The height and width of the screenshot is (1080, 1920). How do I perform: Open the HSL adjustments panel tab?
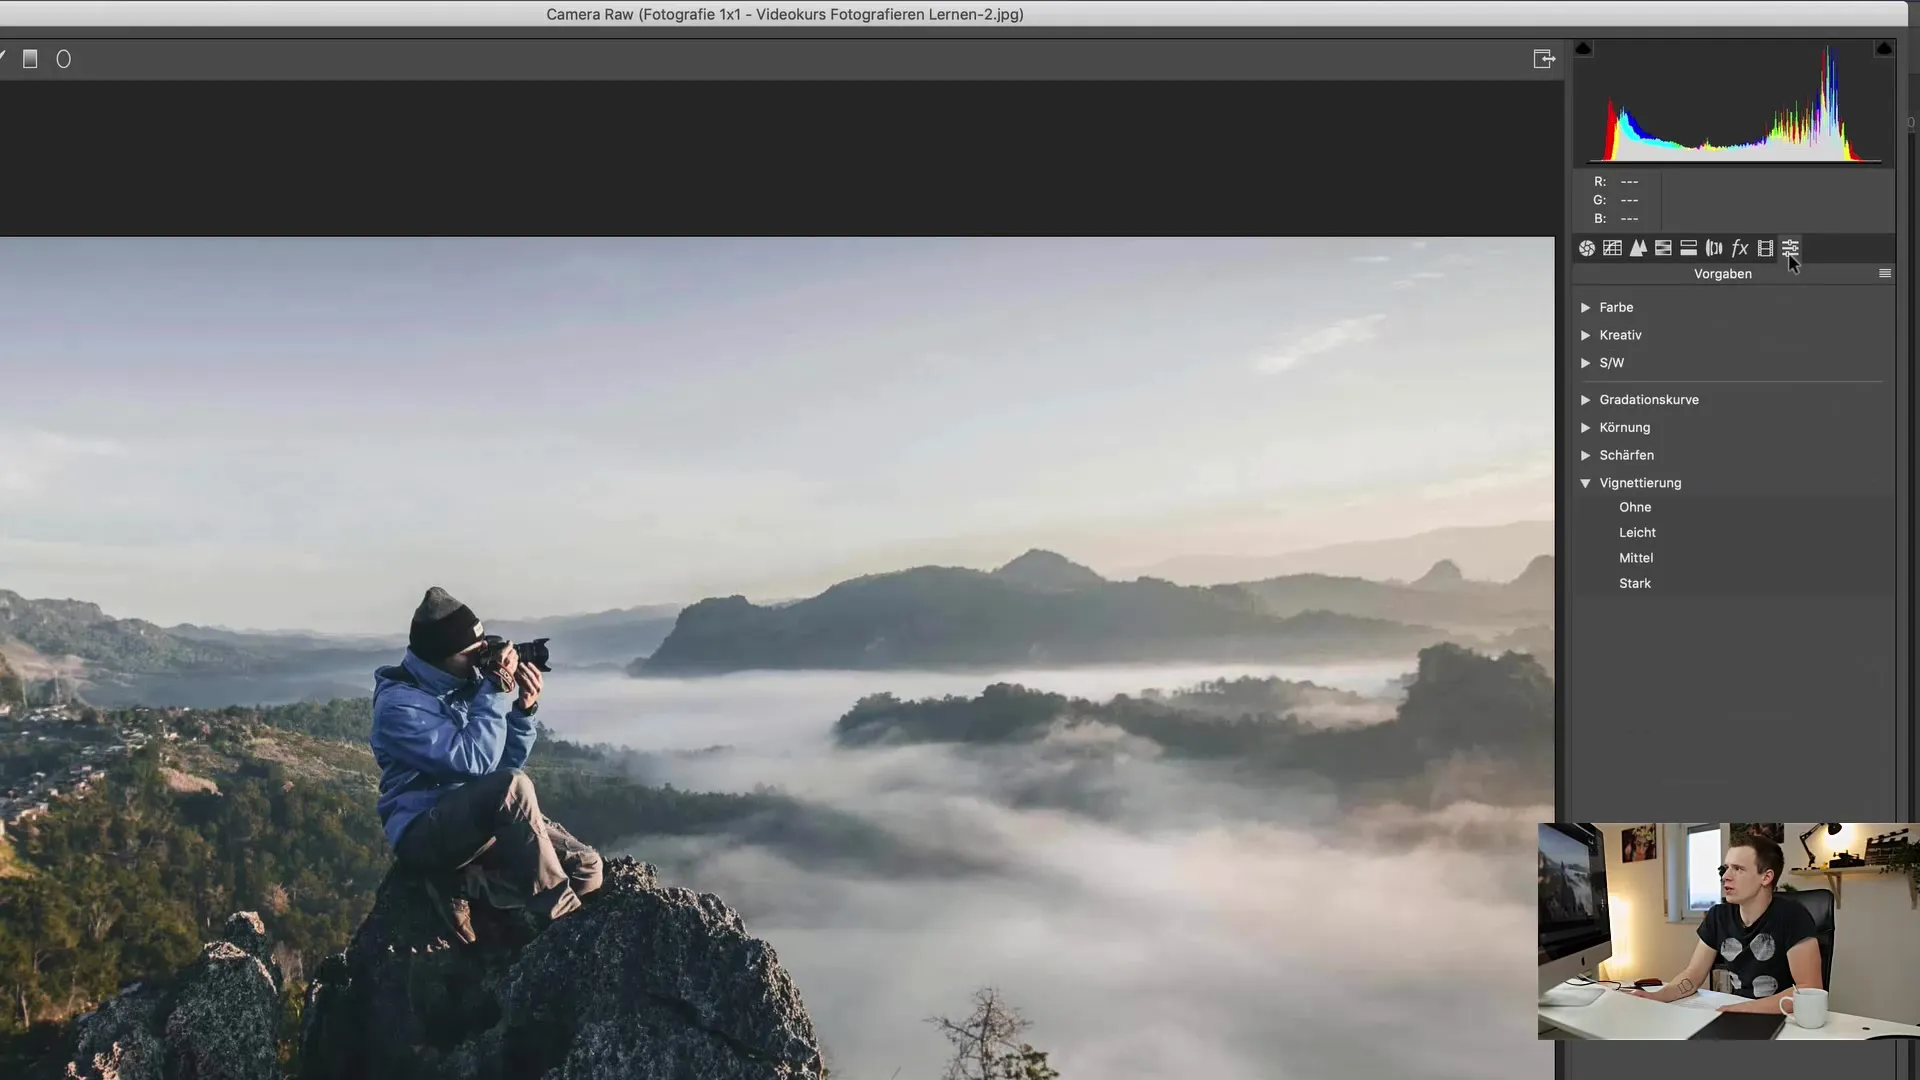tap(1663, 248)
